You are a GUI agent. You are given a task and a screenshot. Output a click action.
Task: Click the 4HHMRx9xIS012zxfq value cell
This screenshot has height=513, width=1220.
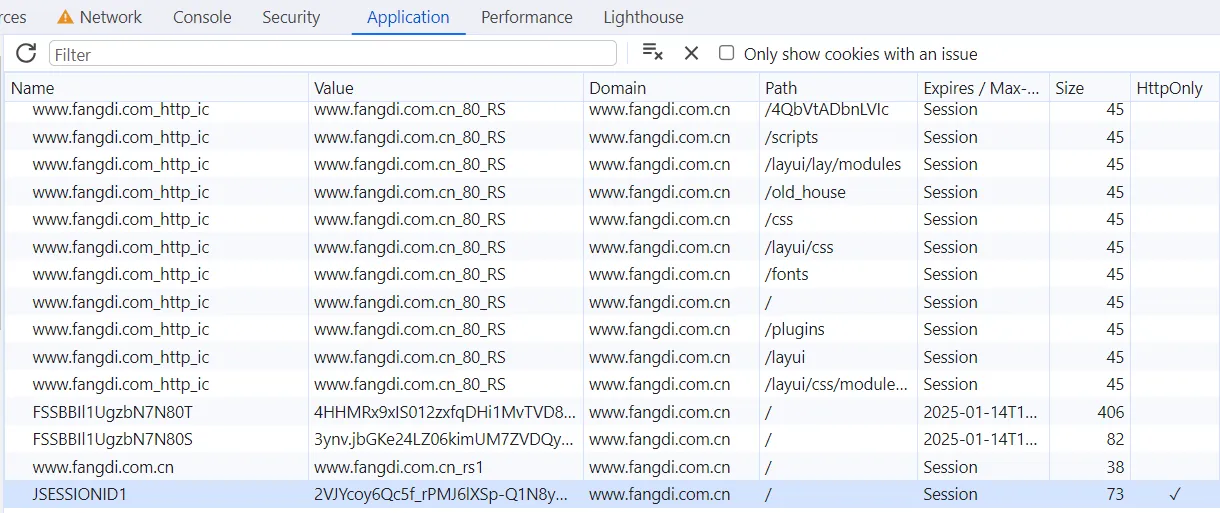pyautogui.click(x=445, y=412)
